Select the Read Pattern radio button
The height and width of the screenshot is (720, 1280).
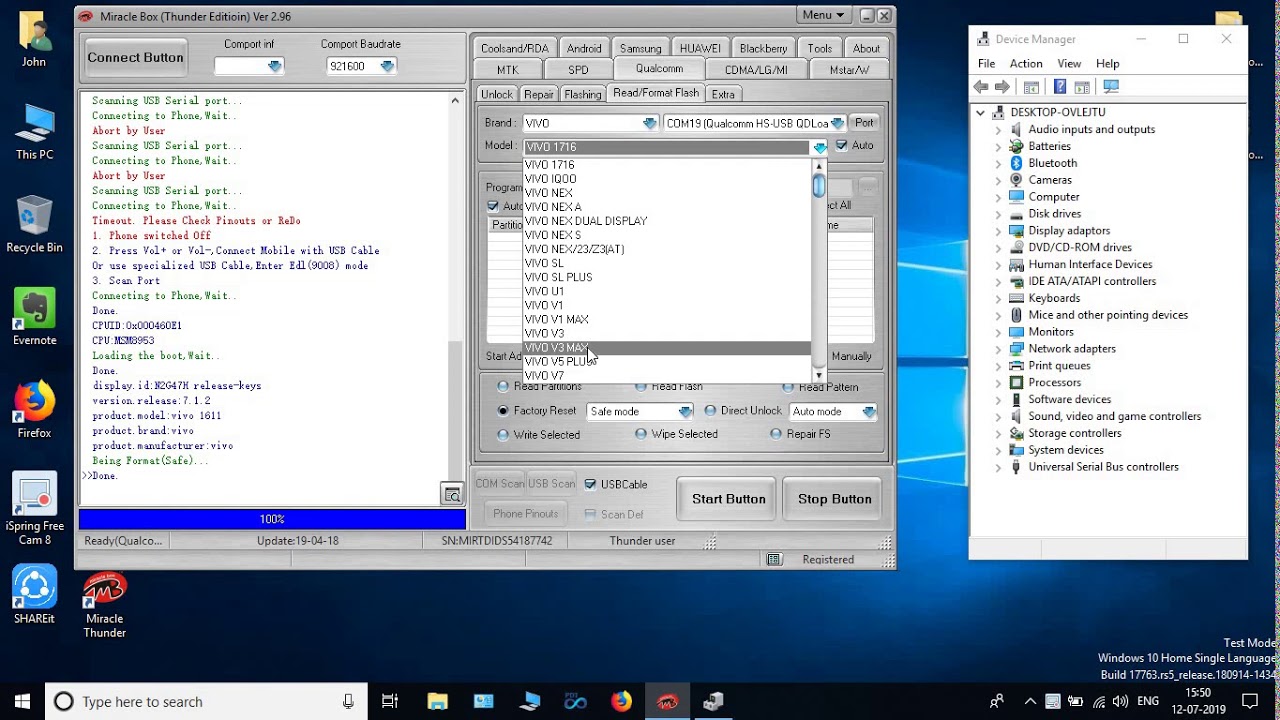[789, 387]
